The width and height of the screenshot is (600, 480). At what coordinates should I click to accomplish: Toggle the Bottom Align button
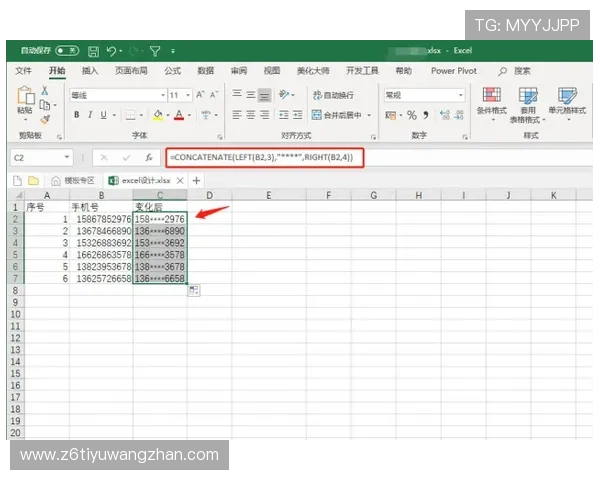click(264, 95)
